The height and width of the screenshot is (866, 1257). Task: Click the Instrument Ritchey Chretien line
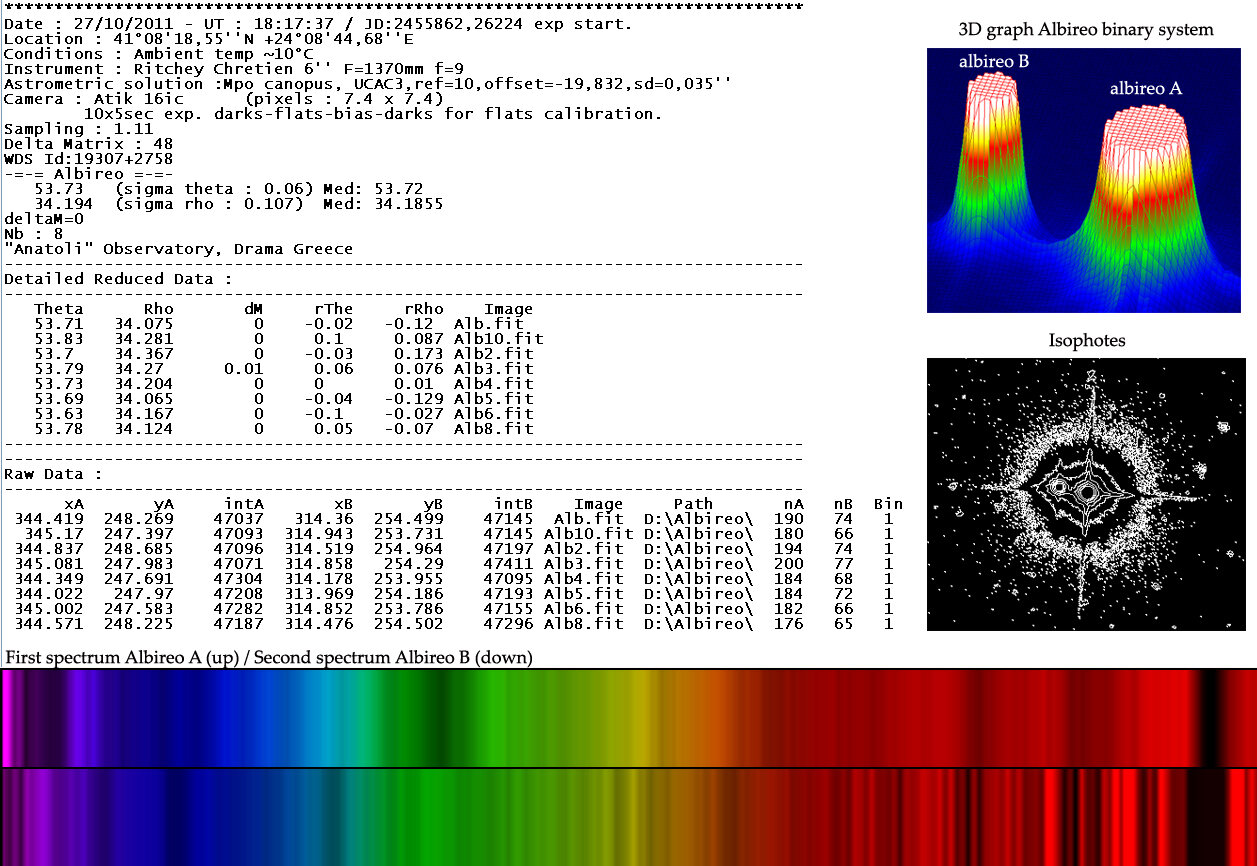click(233, 68)
